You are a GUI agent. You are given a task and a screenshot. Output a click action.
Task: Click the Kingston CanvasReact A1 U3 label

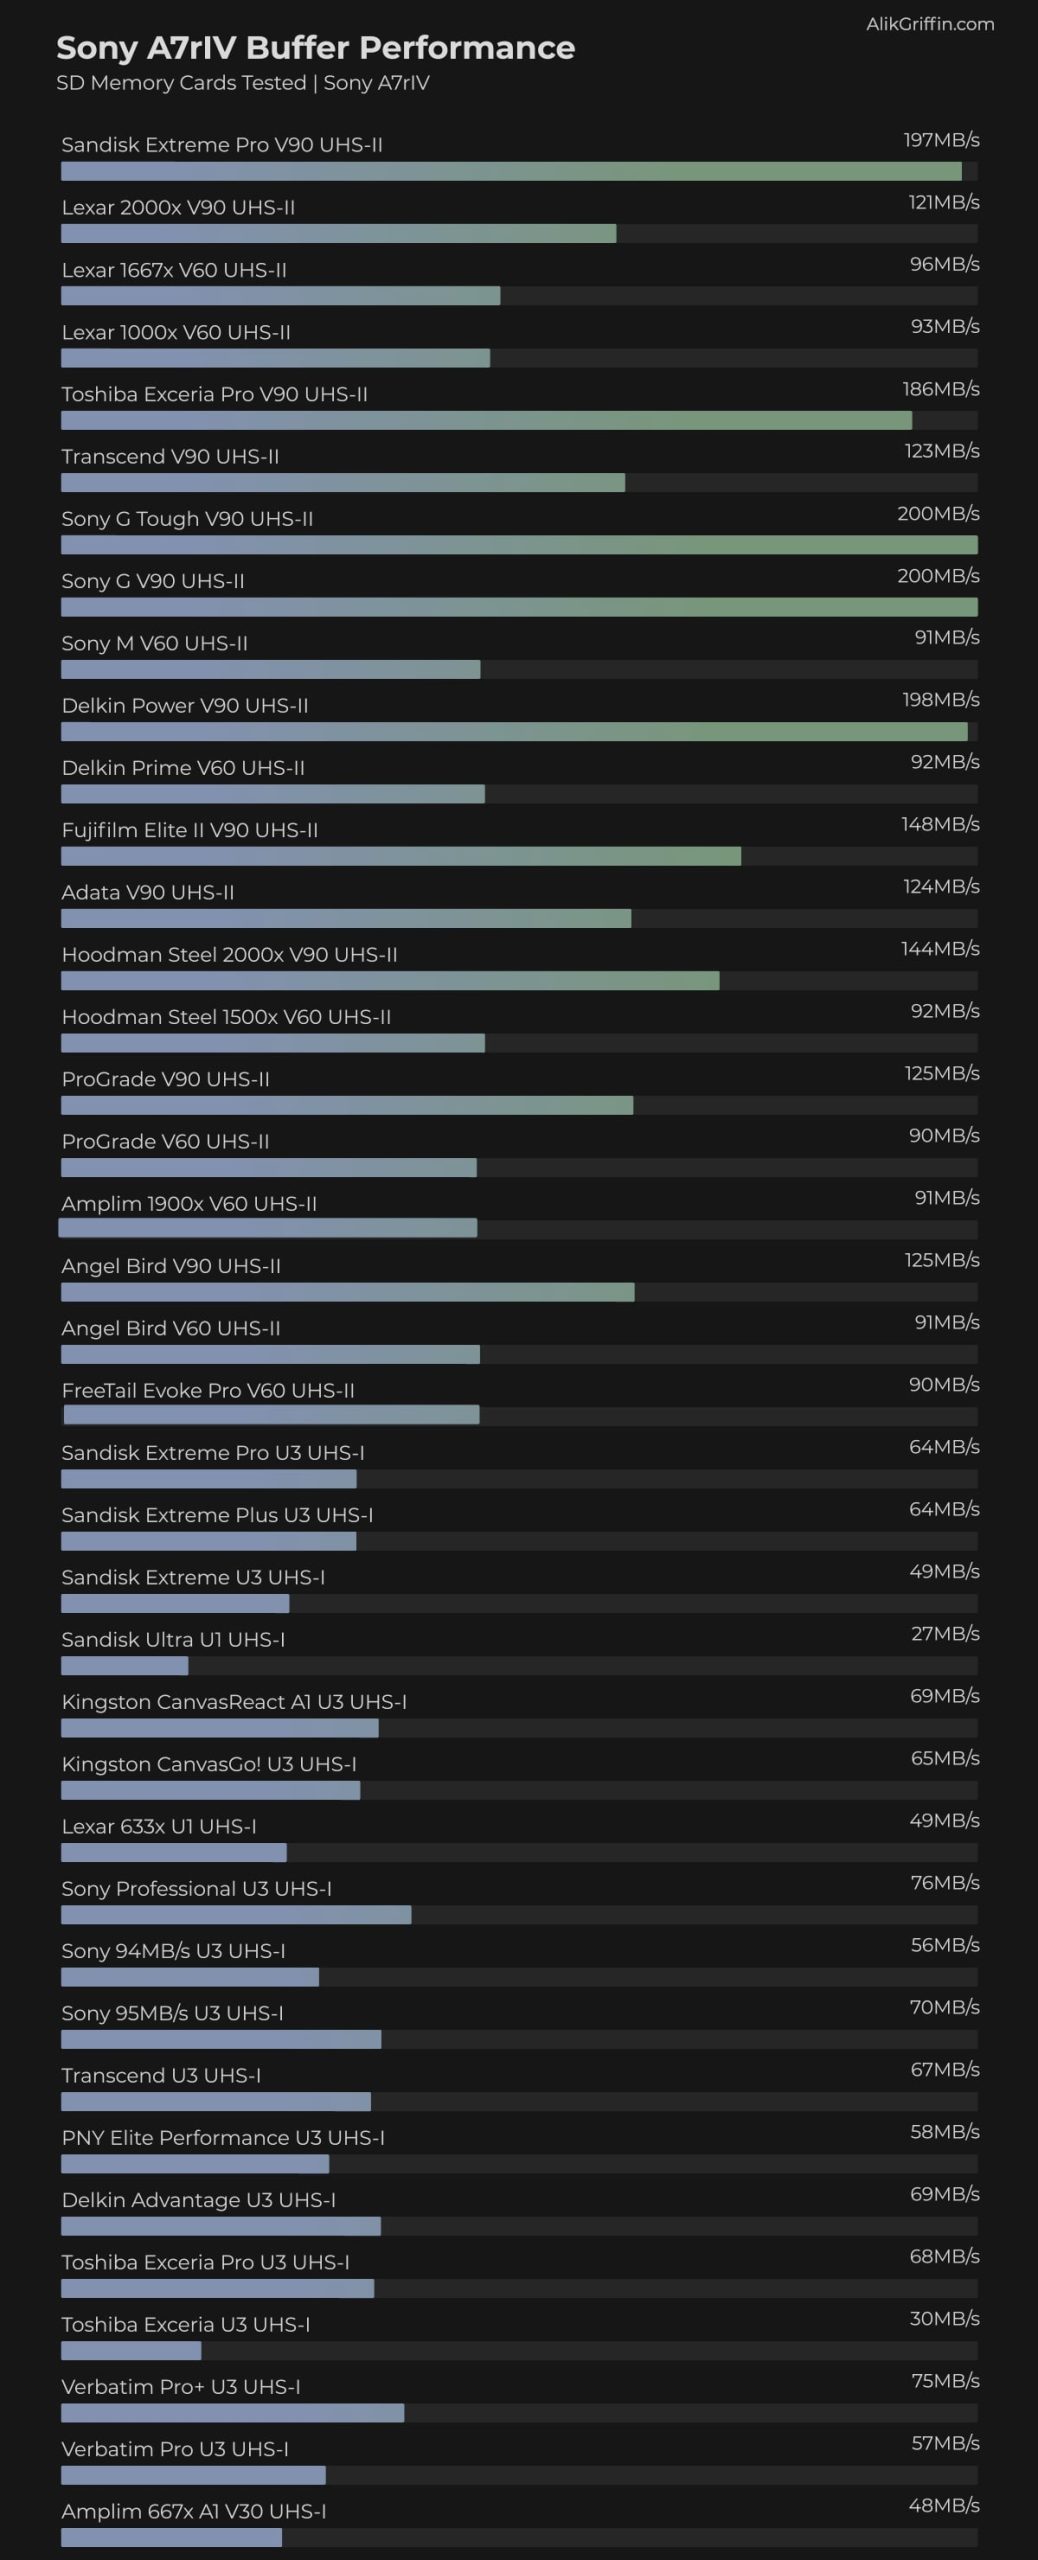coord(234,1702)
